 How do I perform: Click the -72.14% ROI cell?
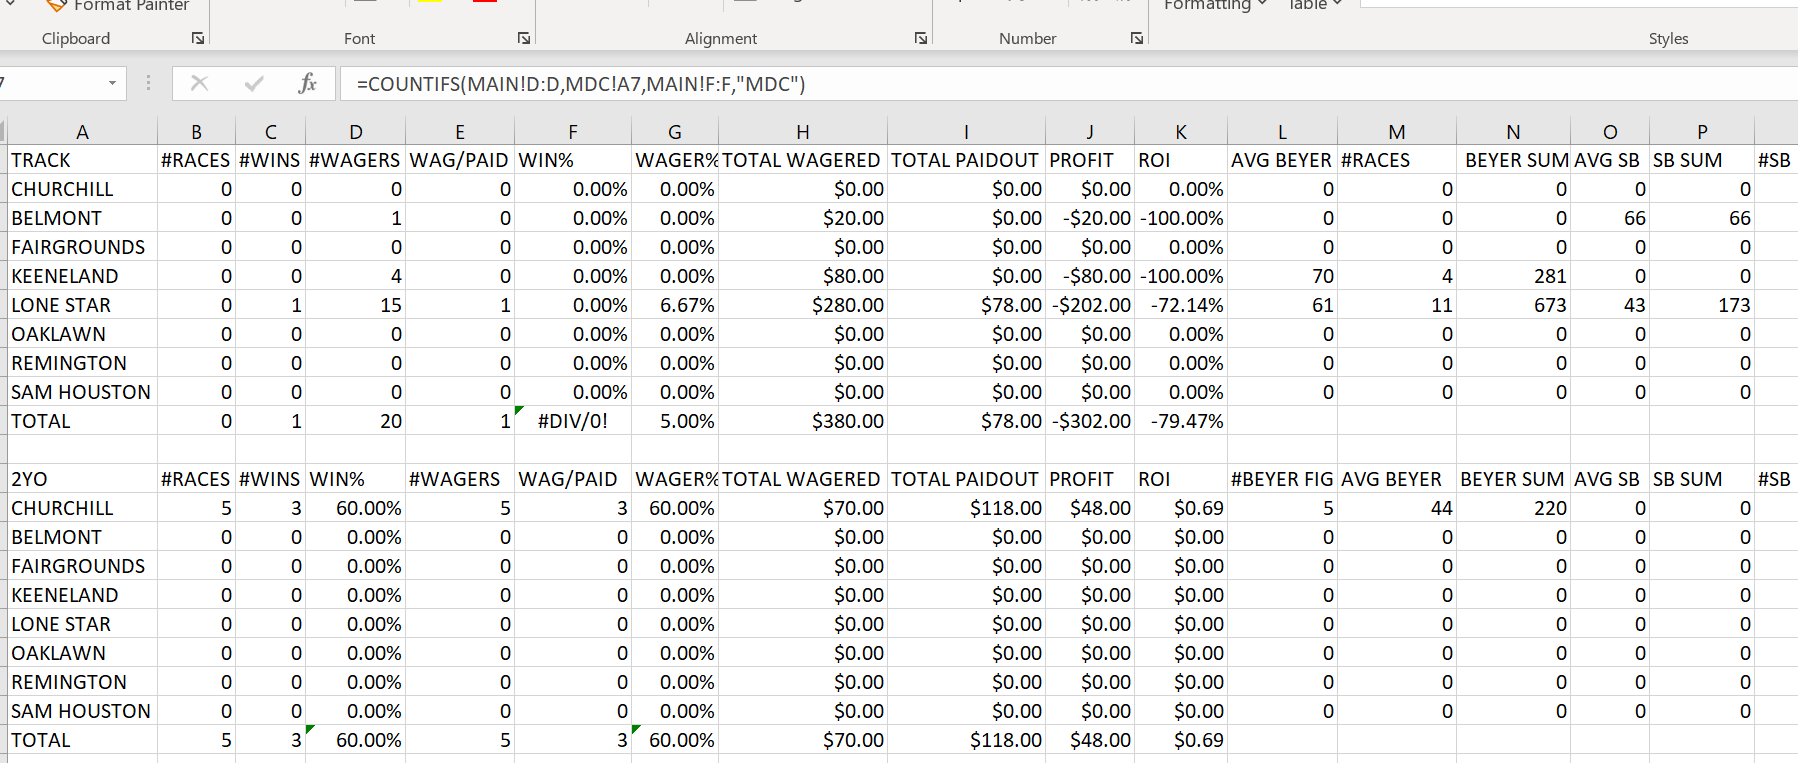click(1181, 305)
